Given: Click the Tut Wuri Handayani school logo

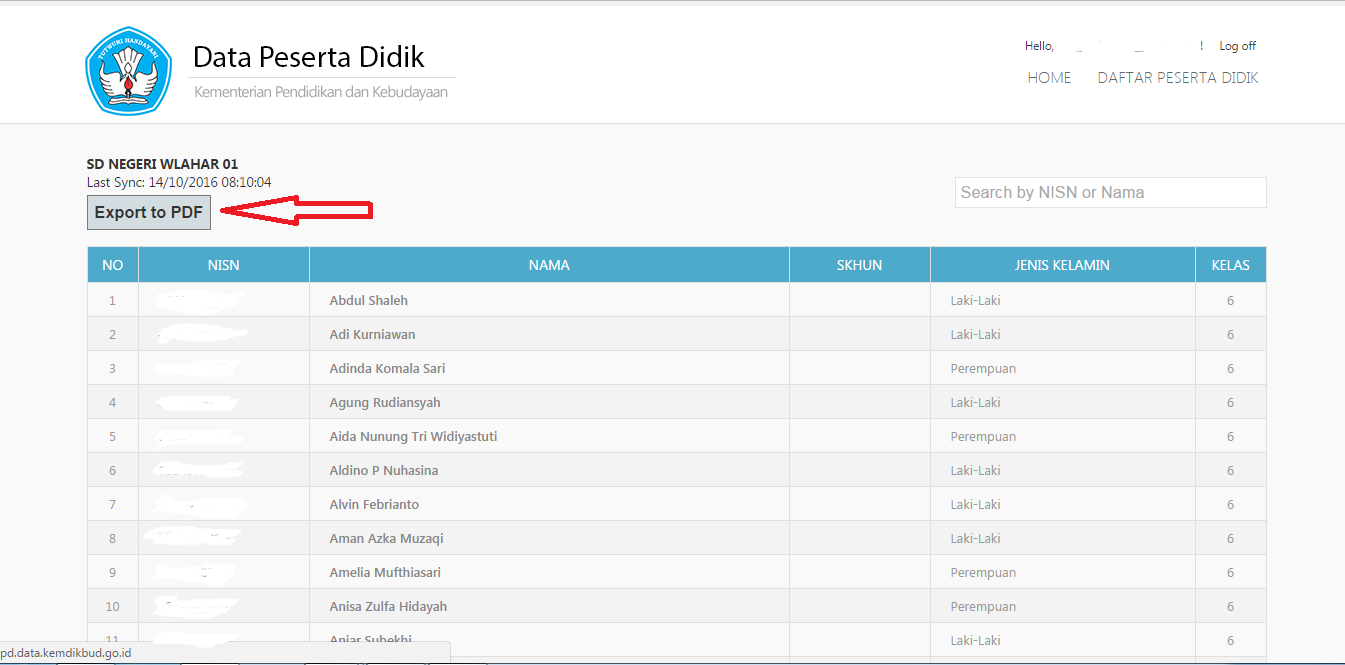Looking at the screenshot, I should [x=128, y=70].
